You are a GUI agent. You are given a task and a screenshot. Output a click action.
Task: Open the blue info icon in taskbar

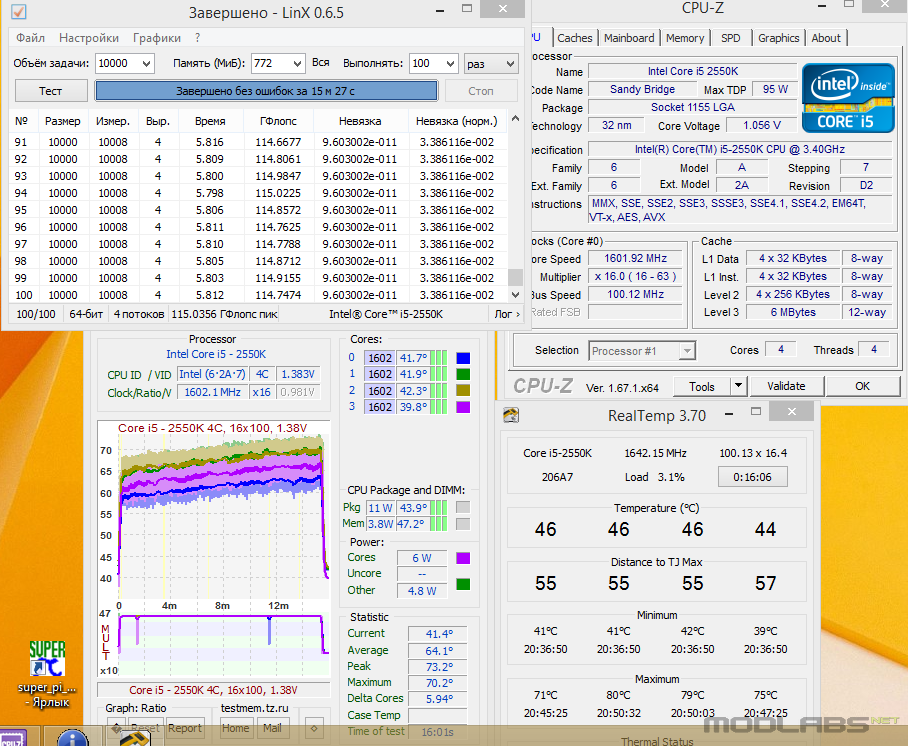pos(72,738)
